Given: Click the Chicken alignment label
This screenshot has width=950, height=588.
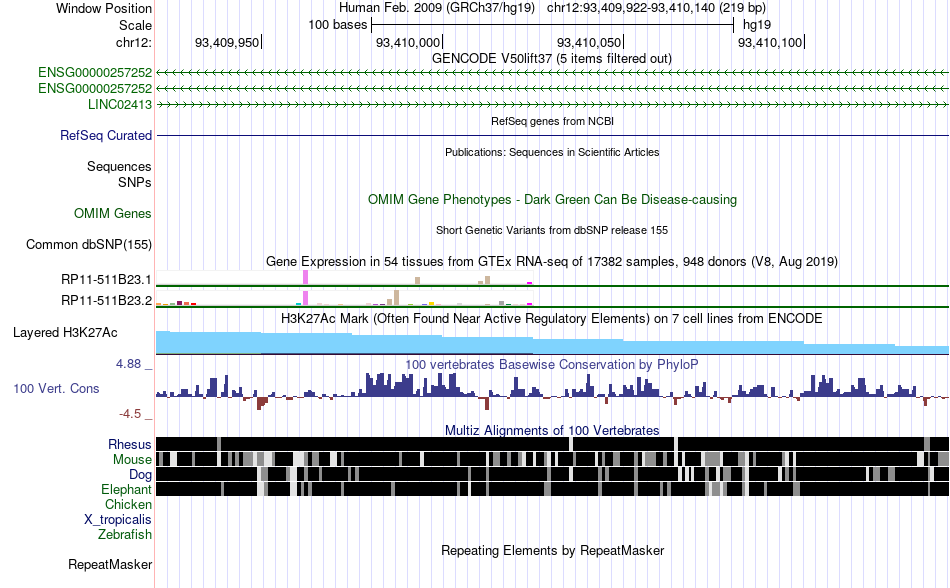Looking at the screenshot, I should [x=128, y=504].
